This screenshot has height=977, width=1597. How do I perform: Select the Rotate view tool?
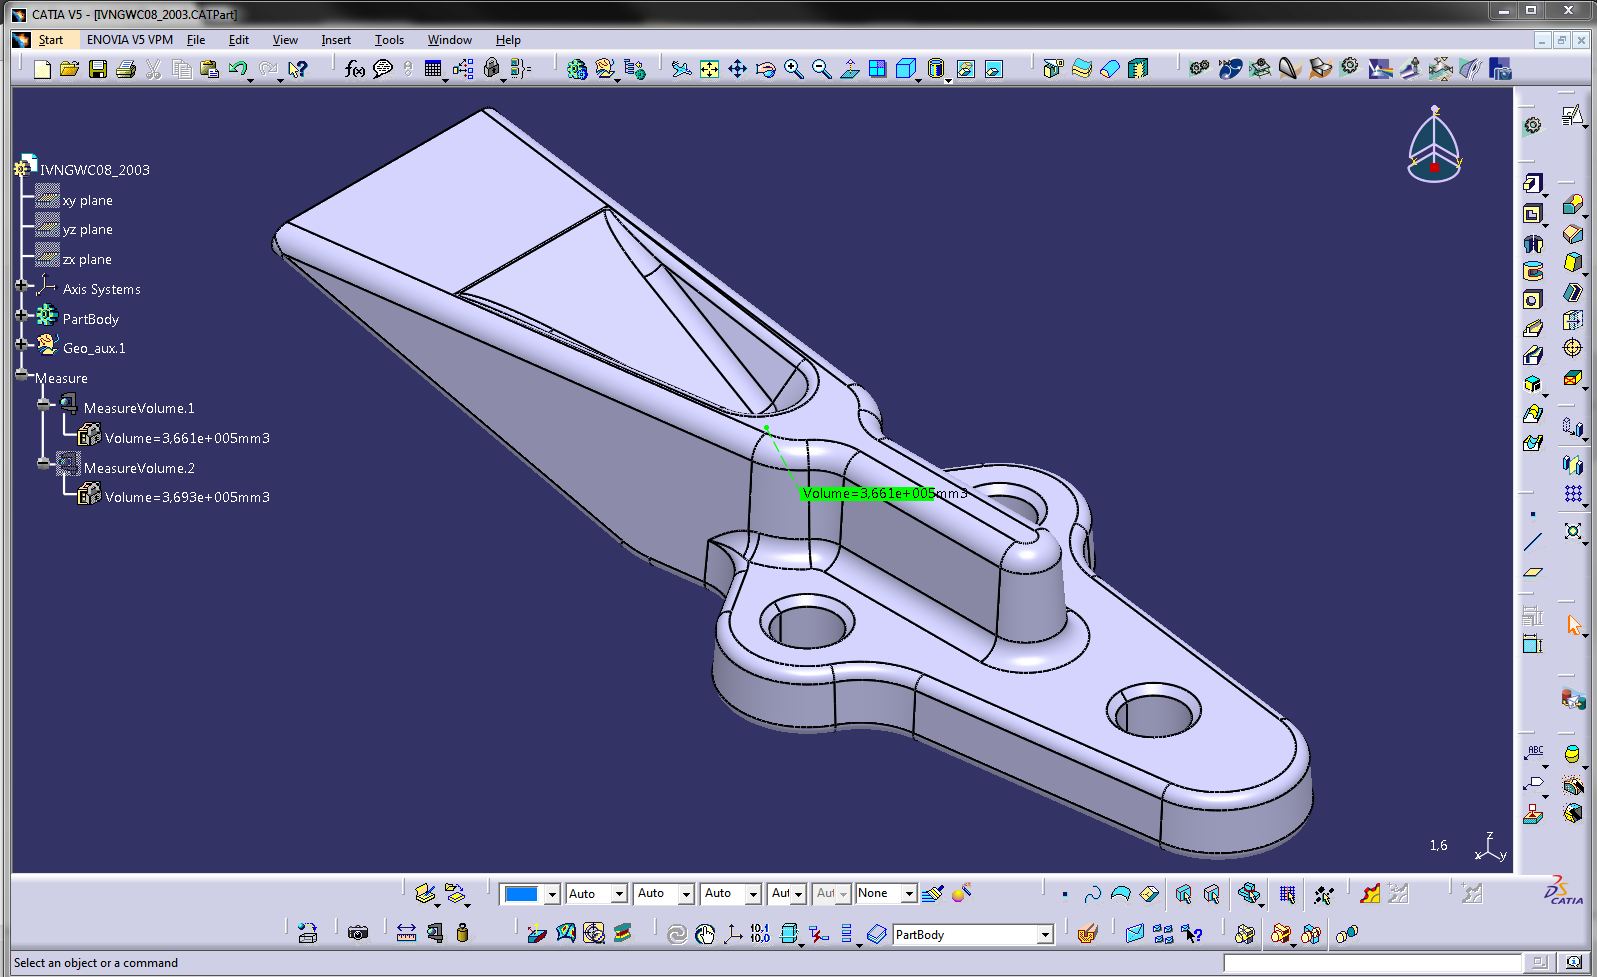coord(765,69)
